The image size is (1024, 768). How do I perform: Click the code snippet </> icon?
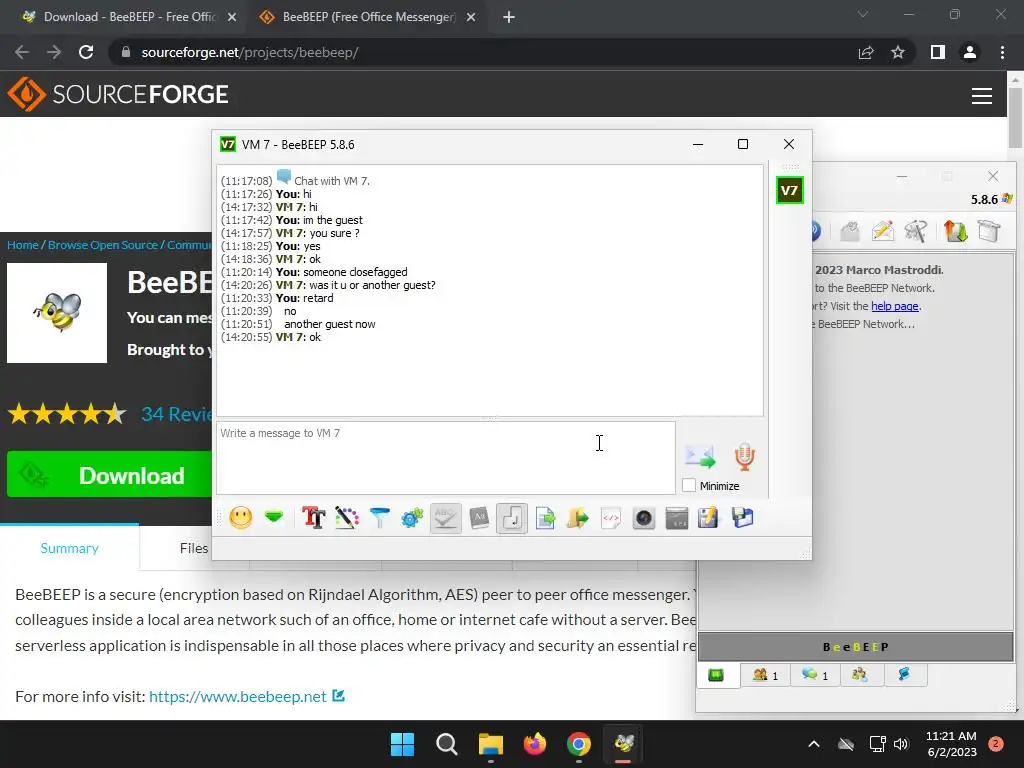point(611,519)
